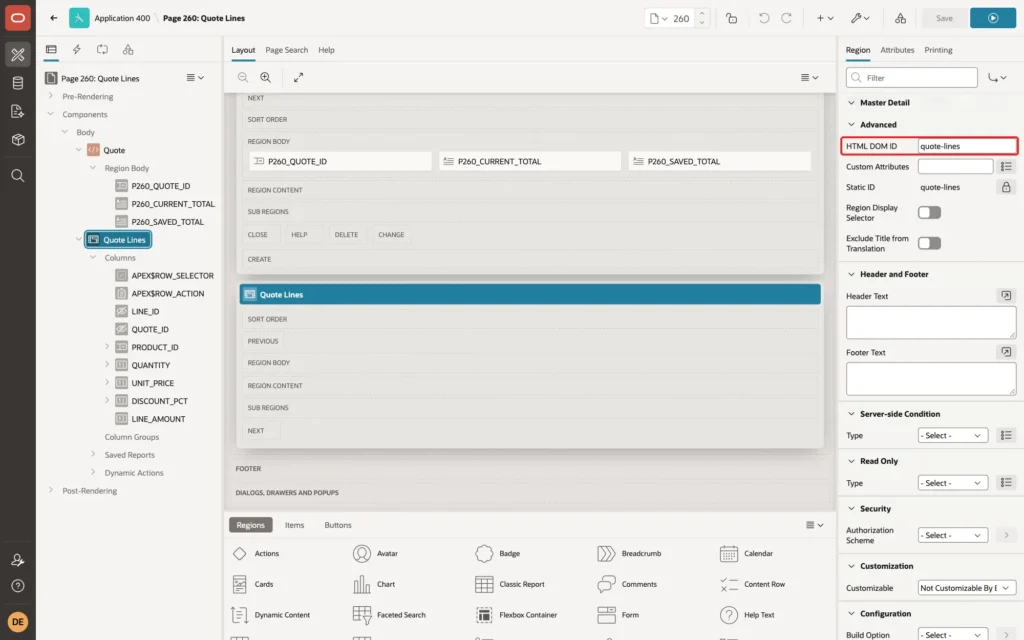Undo the last change
This screenshot has width=1024, height=640.
pos(763,18)
